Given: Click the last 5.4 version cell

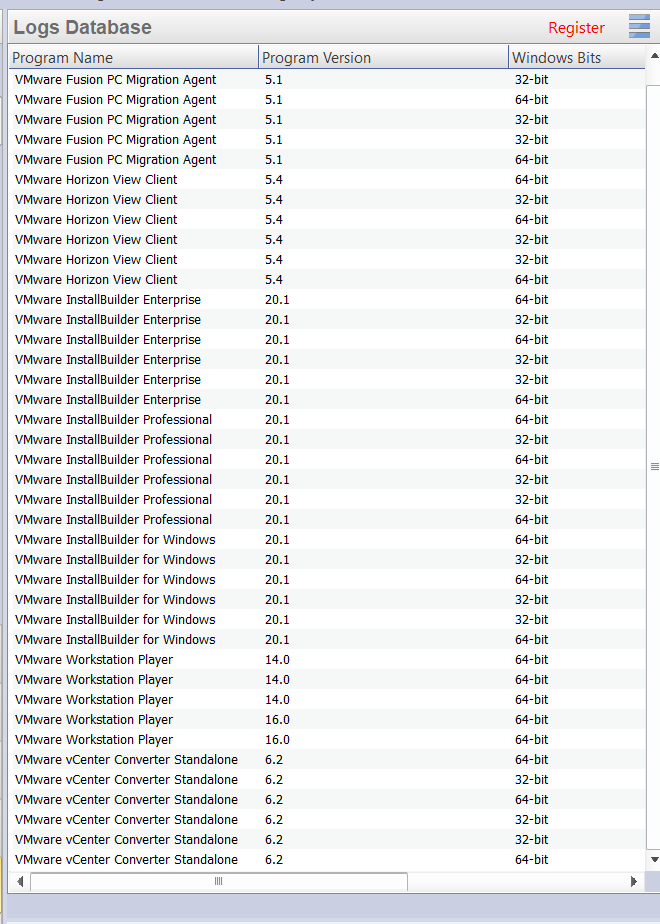Looking at the screenshot, I should (274, 279).
